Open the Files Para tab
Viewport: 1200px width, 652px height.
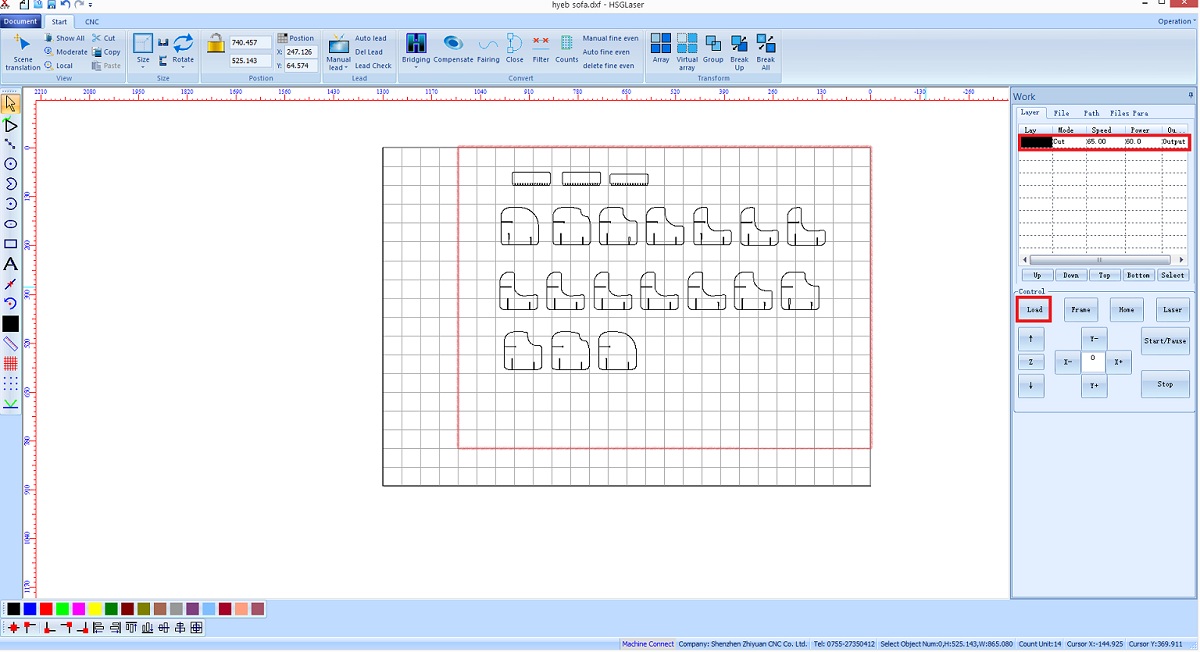coord(1129,113)
